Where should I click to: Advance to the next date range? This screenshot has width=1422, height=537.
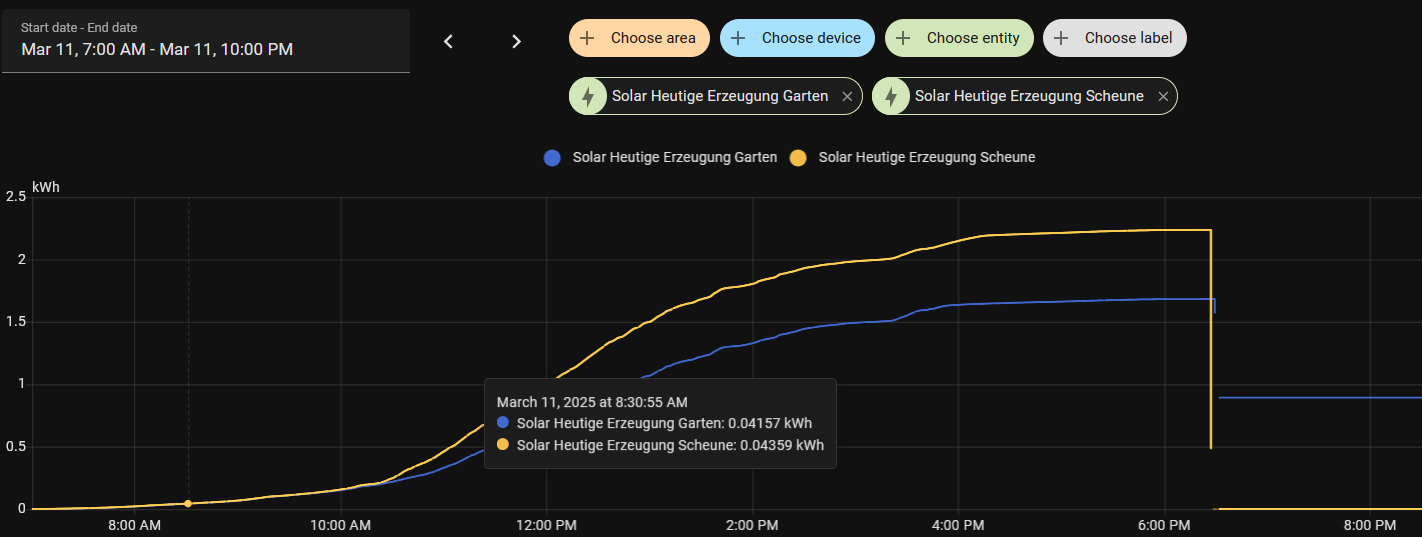click(516, 41)
